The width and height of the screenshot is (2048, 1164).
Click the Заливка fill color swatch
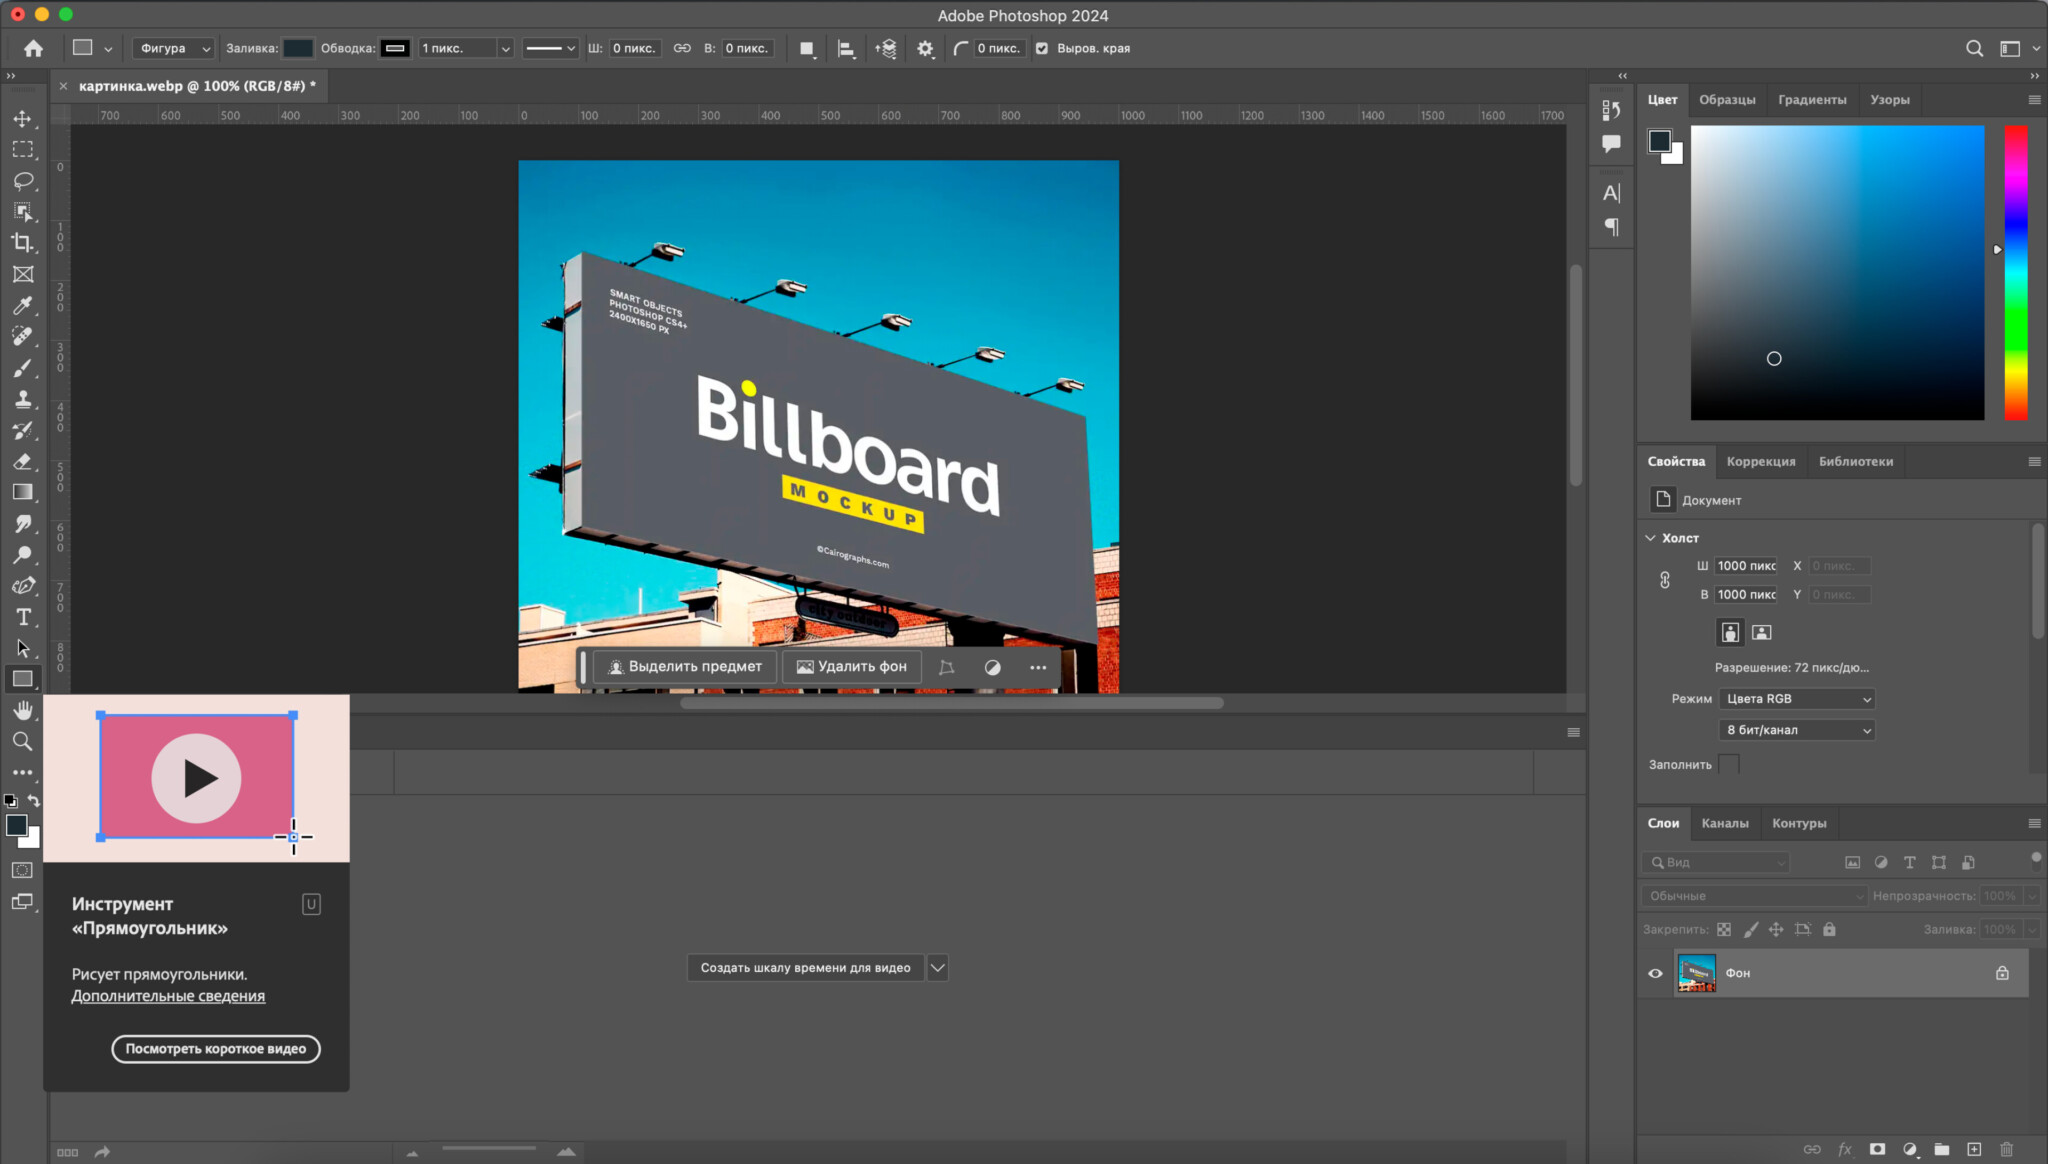coord(297,48)
